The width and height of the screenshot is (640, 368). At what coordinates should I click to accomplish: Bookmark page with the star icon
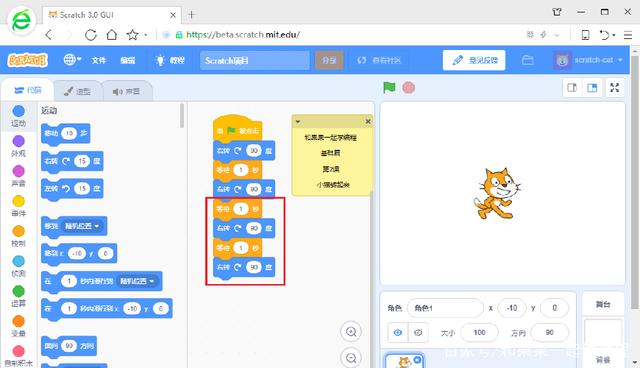133,35
